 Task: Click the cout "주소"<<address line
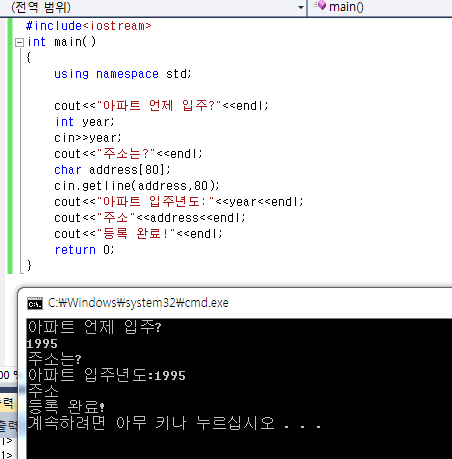(150, 218)
